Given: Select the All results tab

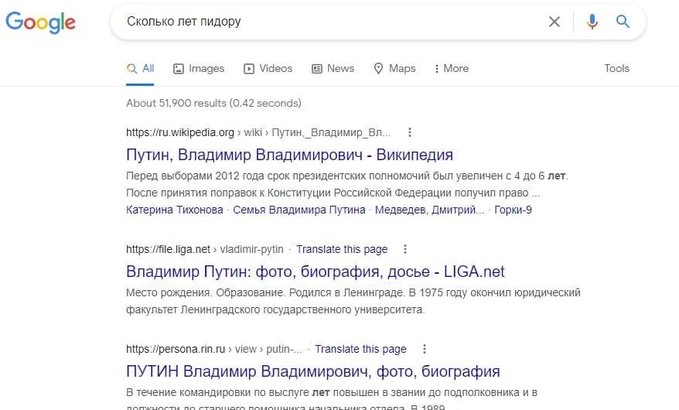Looking at the screenshot, I should pyautogui.click(x=140, y=68).
